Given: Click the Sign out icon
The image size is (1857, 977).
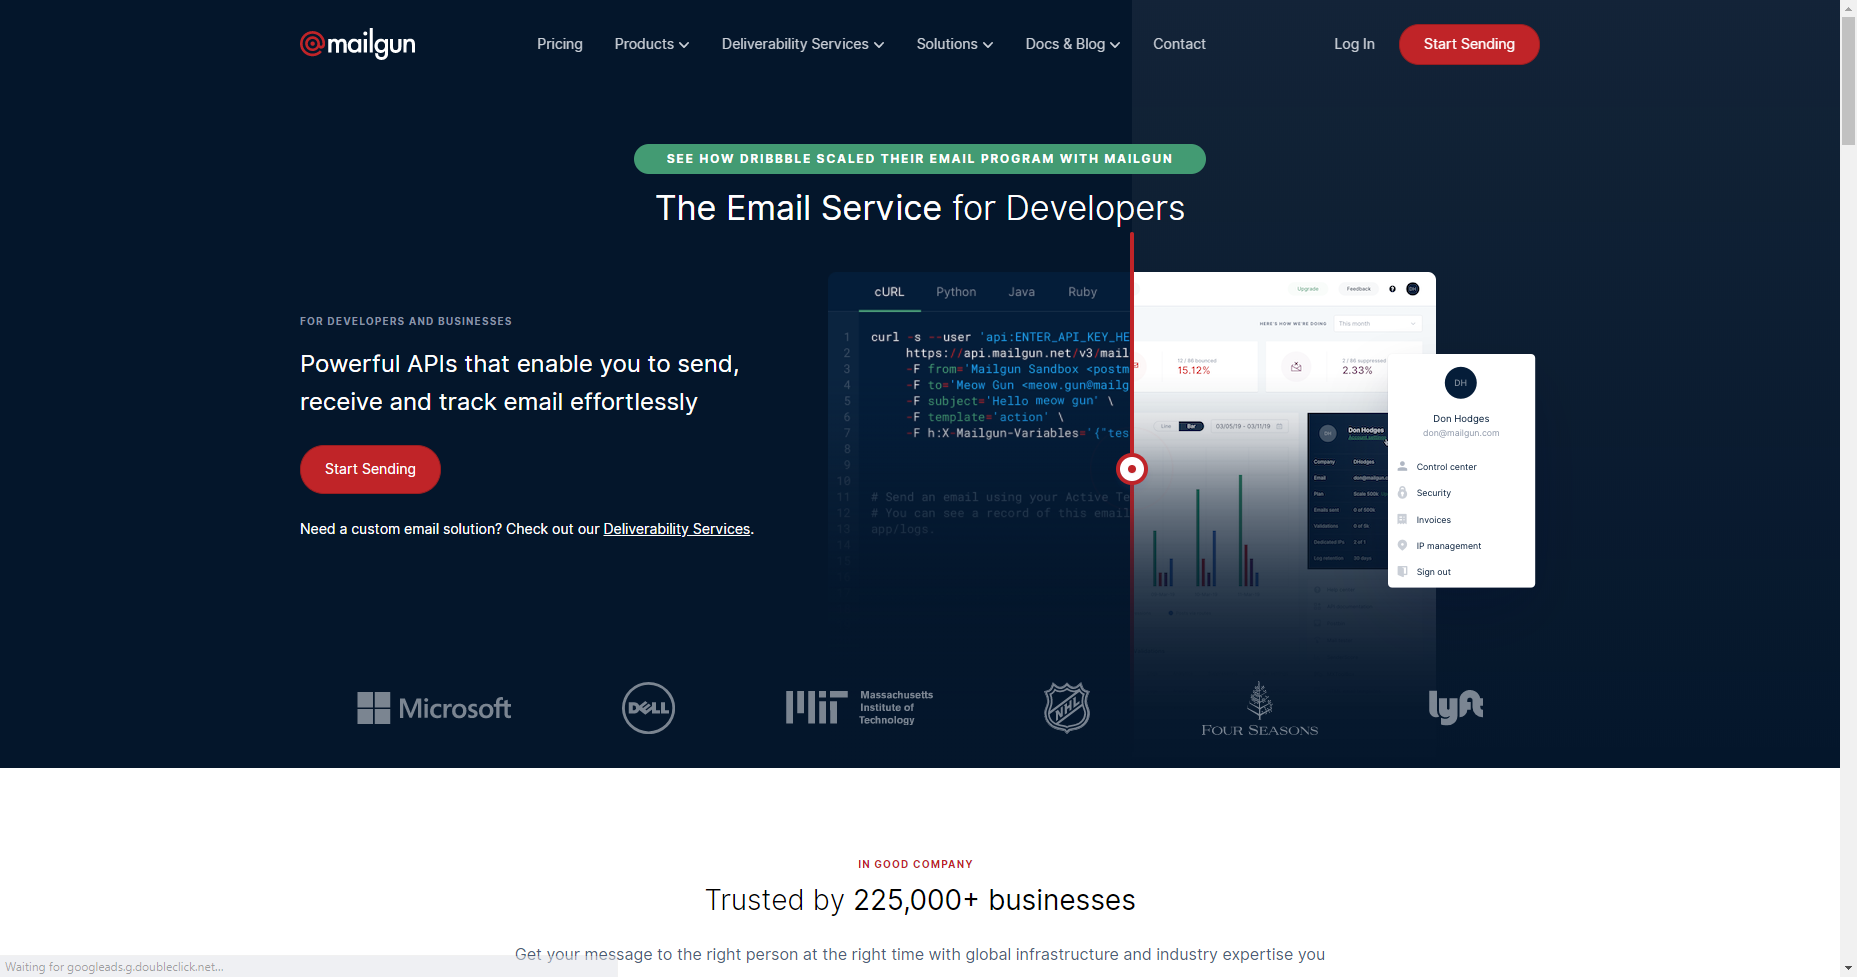Looking at the screenshot, I should 1402,571.
